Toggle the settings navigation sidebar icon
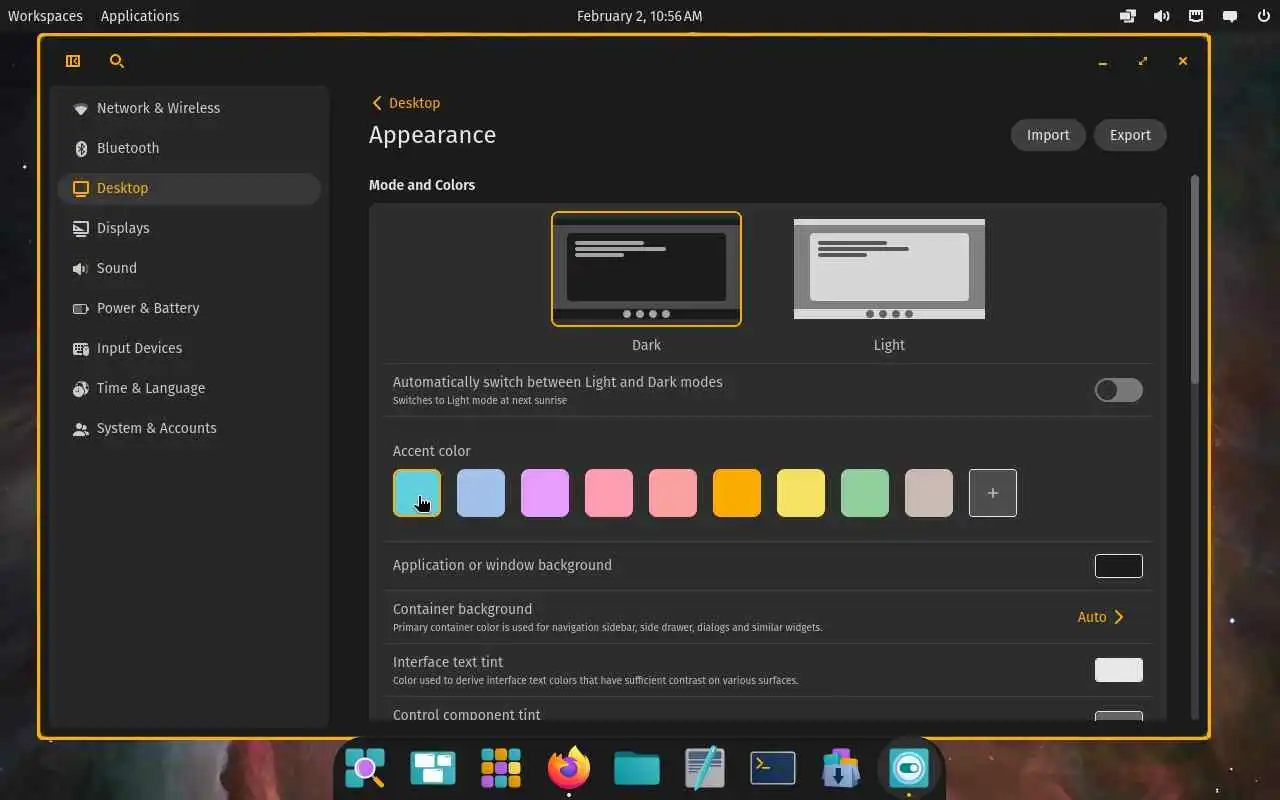Screen dimensions: 1280x800 coord(73,61)
